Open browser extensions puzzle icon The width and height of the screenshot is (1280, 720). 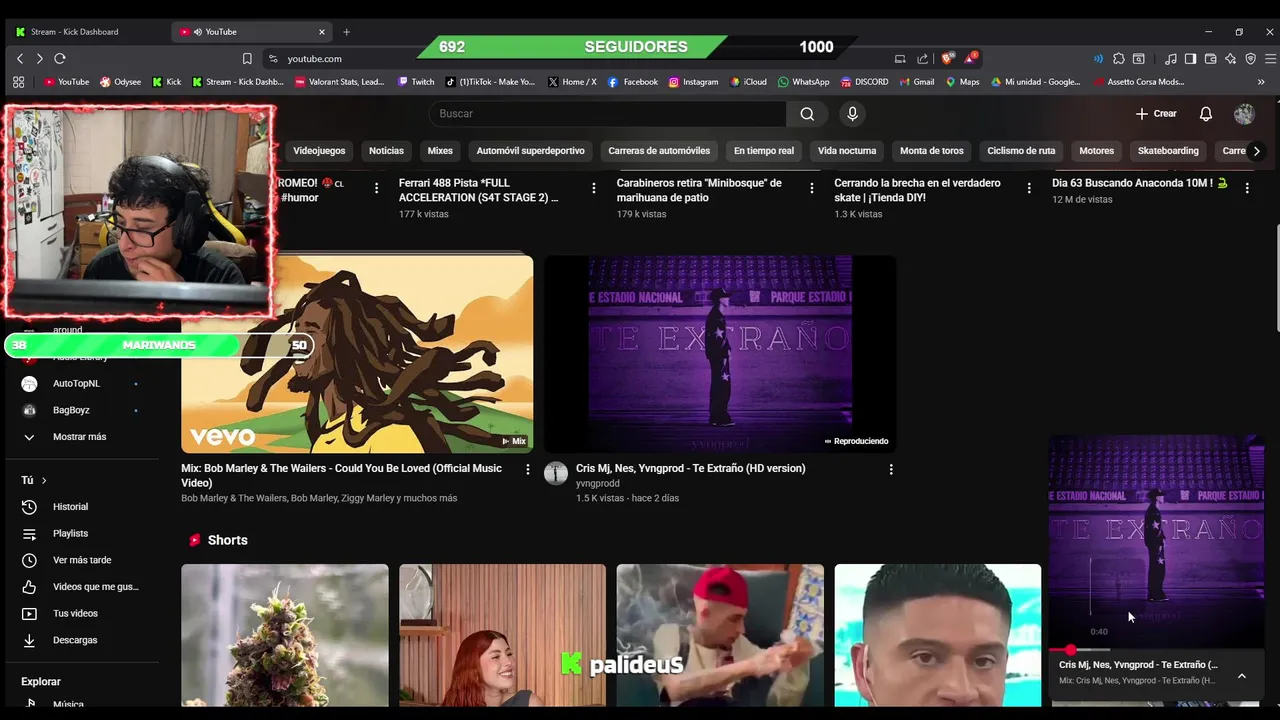click(x=1119, y=59)
